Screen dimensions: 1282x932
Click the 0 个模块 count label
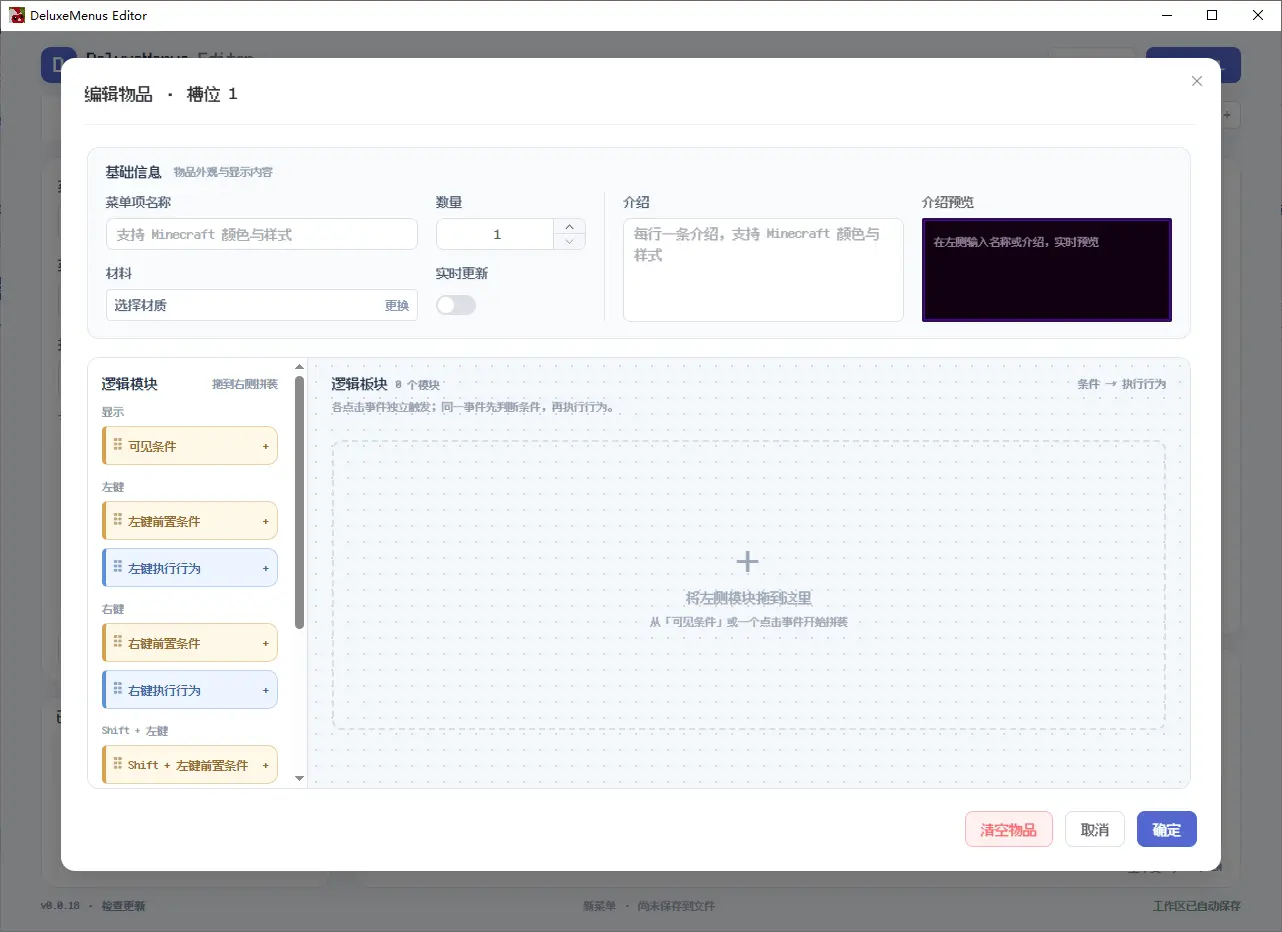coord(417,385)
